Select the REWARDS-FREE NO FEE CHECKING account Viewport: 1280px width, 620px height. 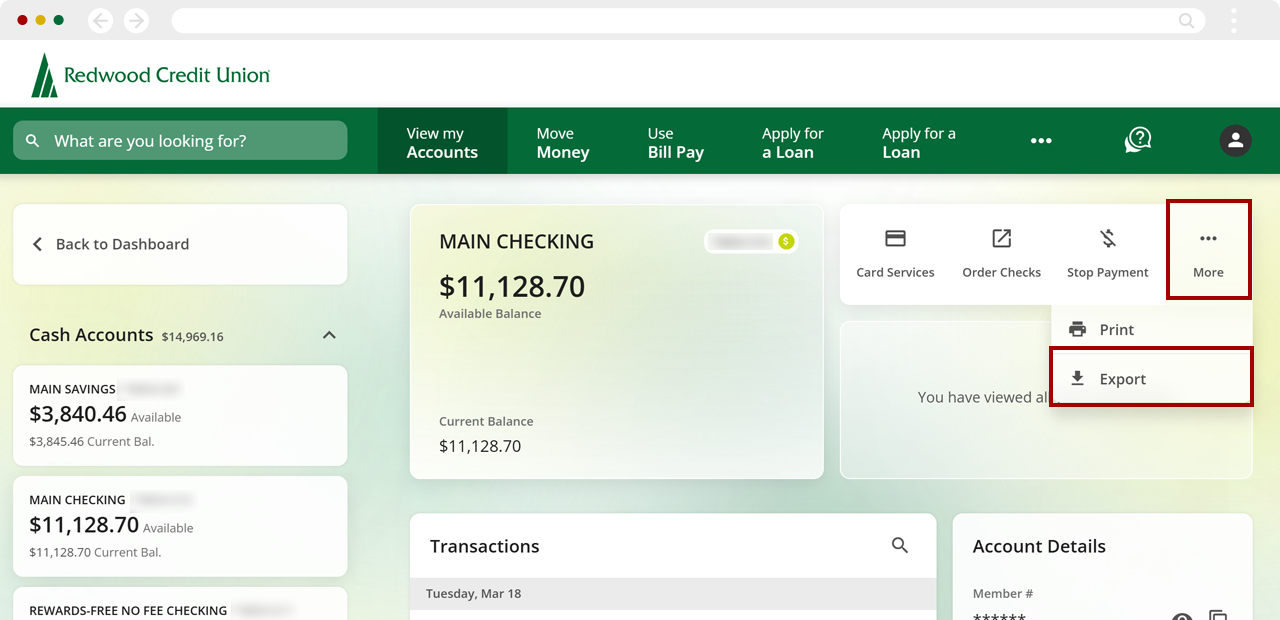[180, 604]
